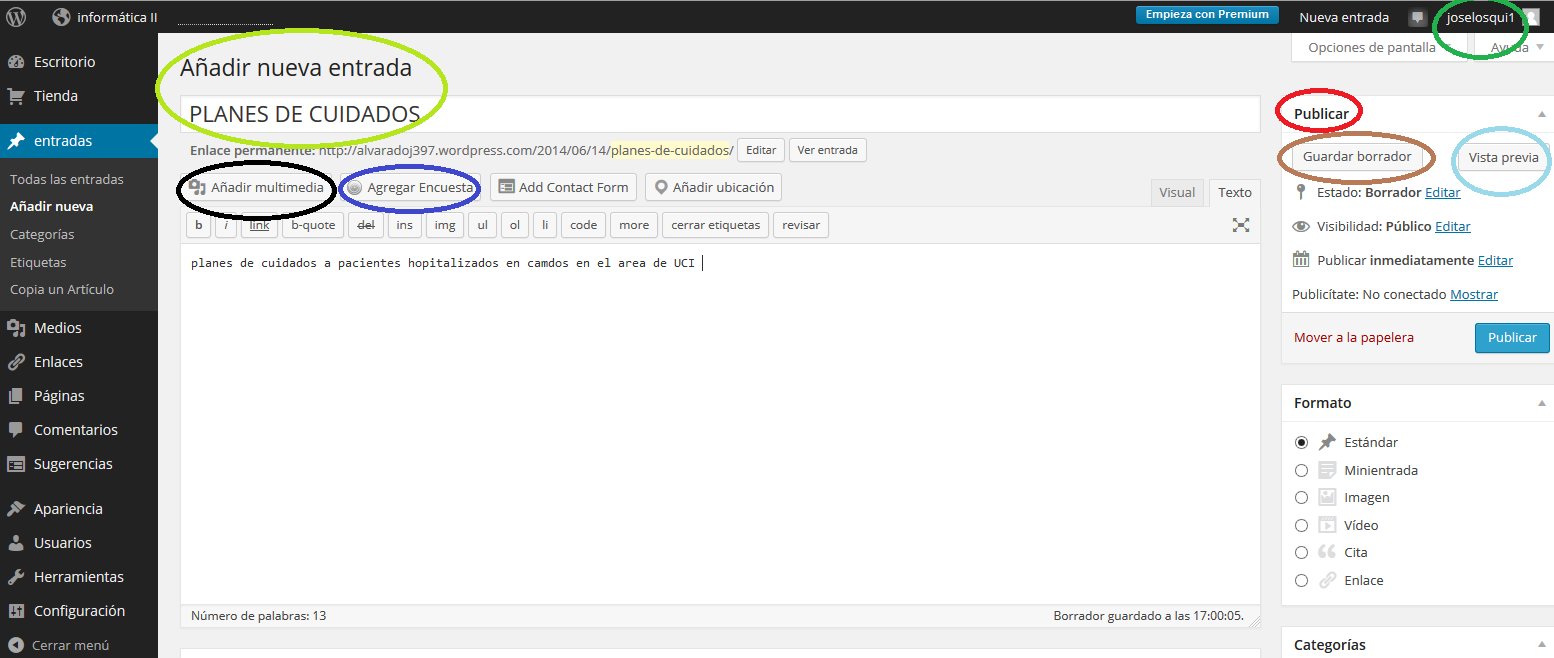Toggle fullscreen editor mode icon
Viewport: 1554px width, 658px height.
click(x=1241, y=225)
